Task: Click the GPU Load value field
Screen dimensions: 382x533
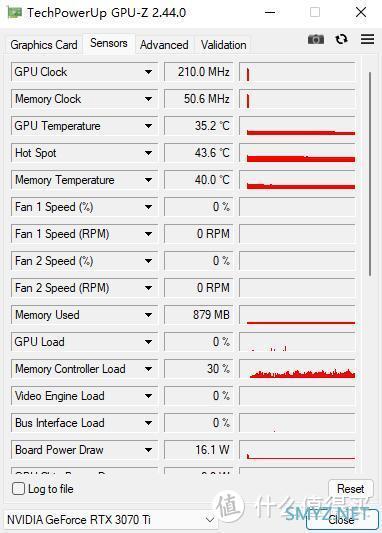Action: point(198,342)
